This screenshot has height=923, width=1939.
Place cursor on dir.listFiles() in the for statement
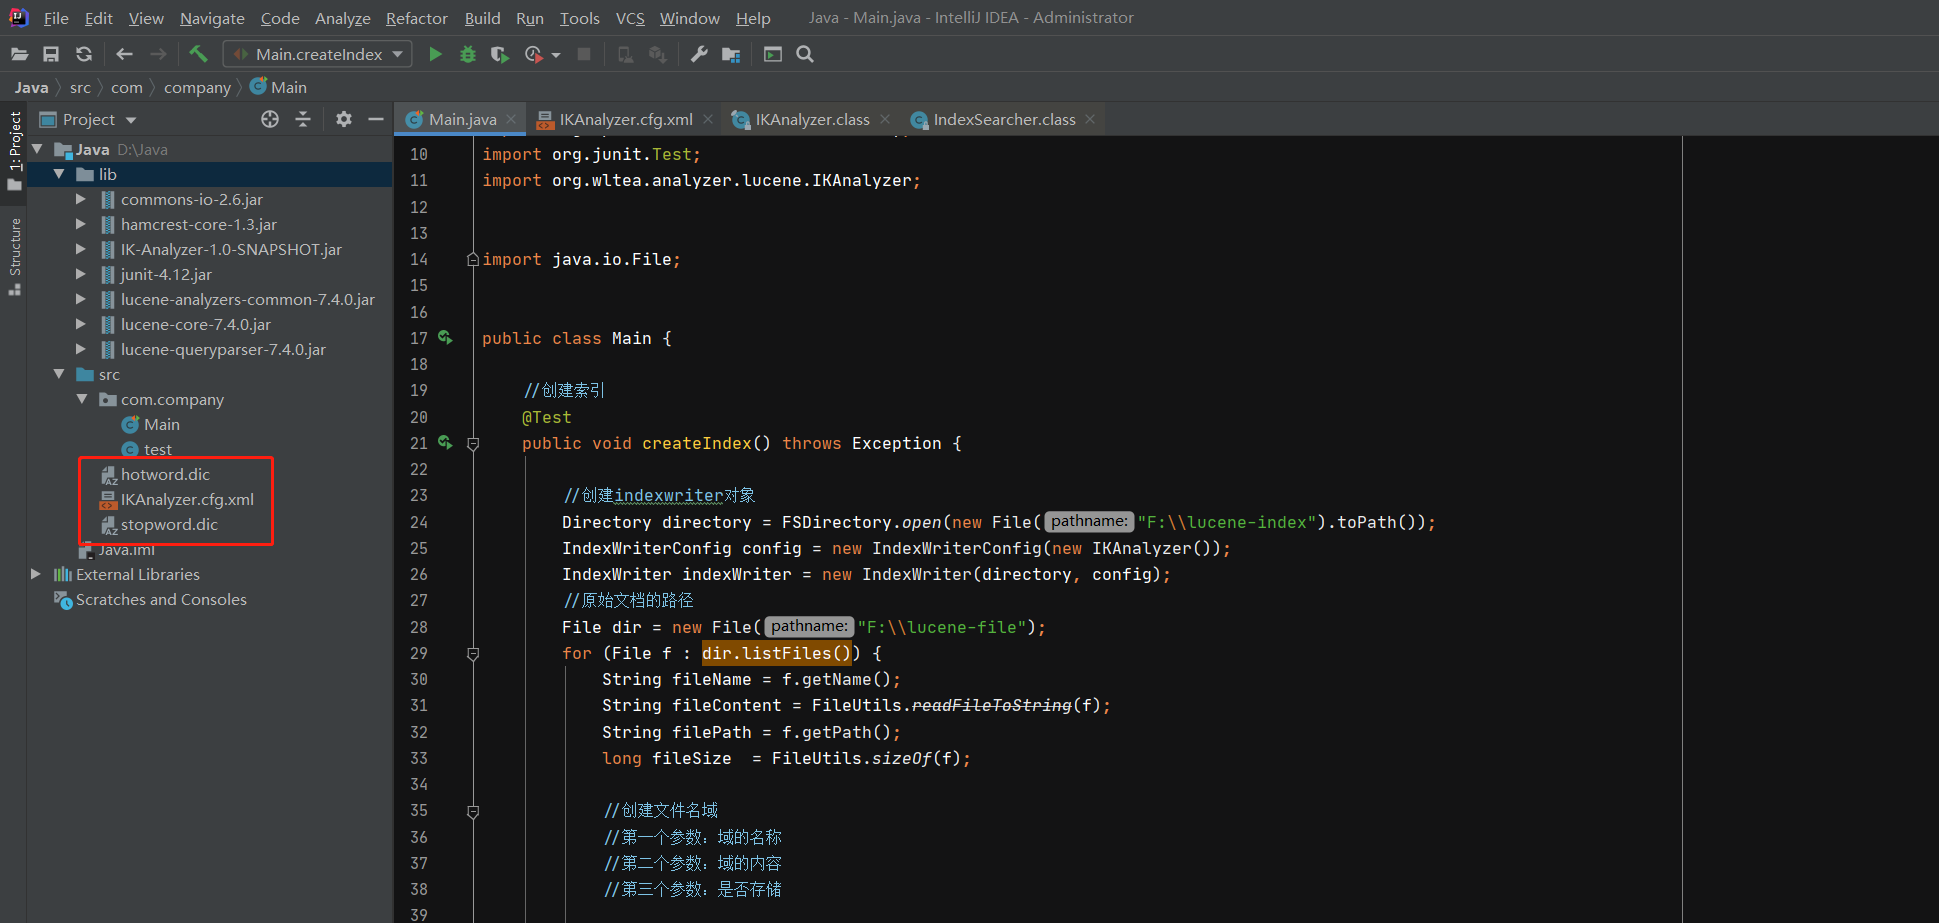(776, 653)
